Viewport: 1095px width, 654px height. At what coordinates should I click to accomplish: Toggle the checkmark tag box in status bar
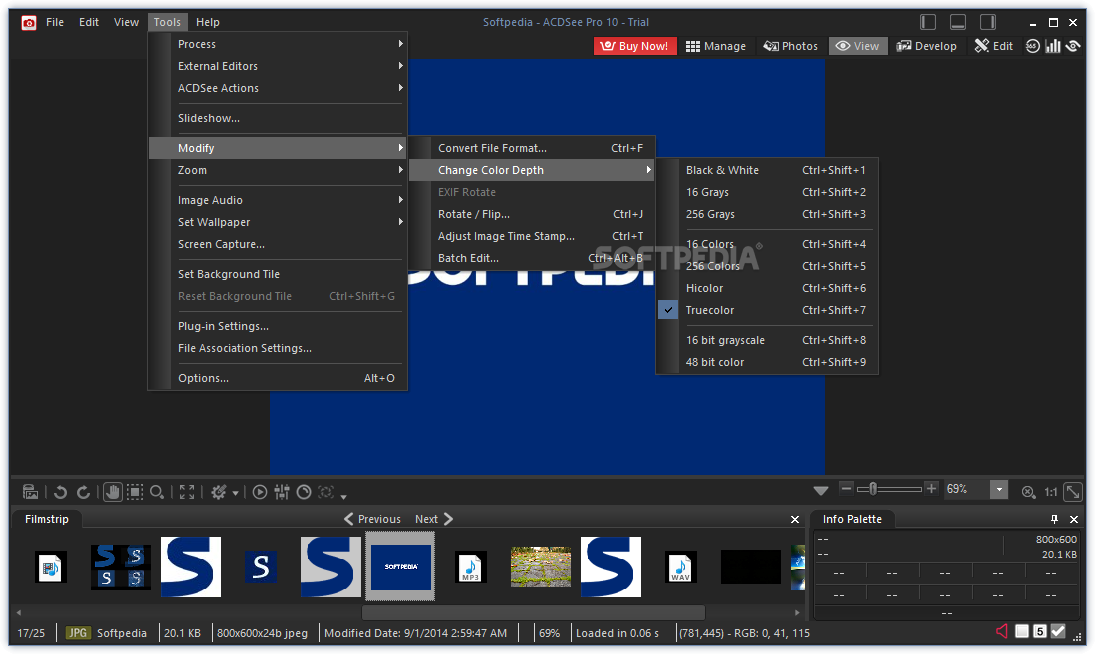pyautogui.click(x=1058, y=632)
